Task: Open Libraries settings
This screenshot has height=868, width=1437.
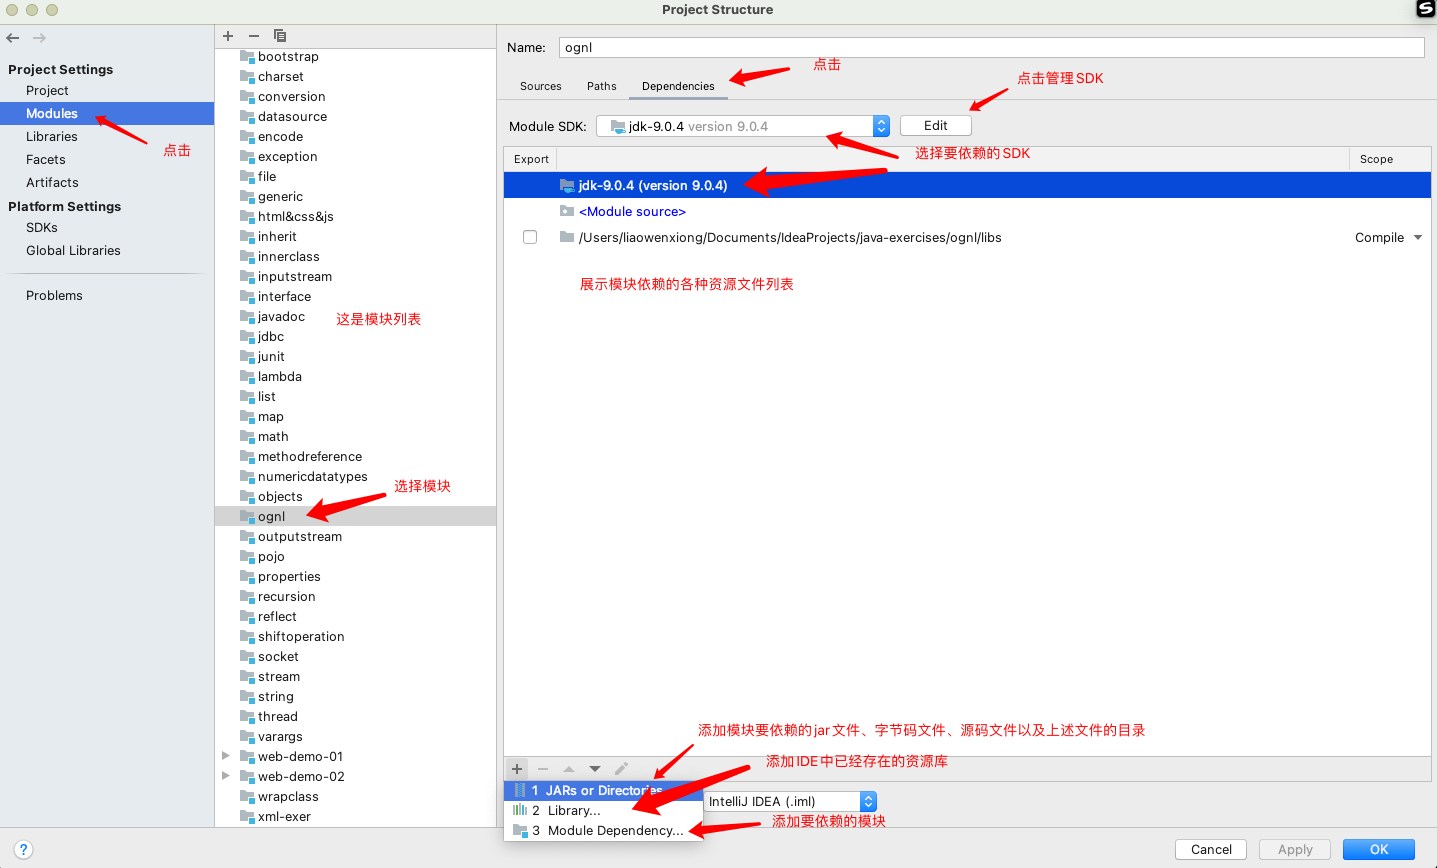Action: [x=52, y=136]
